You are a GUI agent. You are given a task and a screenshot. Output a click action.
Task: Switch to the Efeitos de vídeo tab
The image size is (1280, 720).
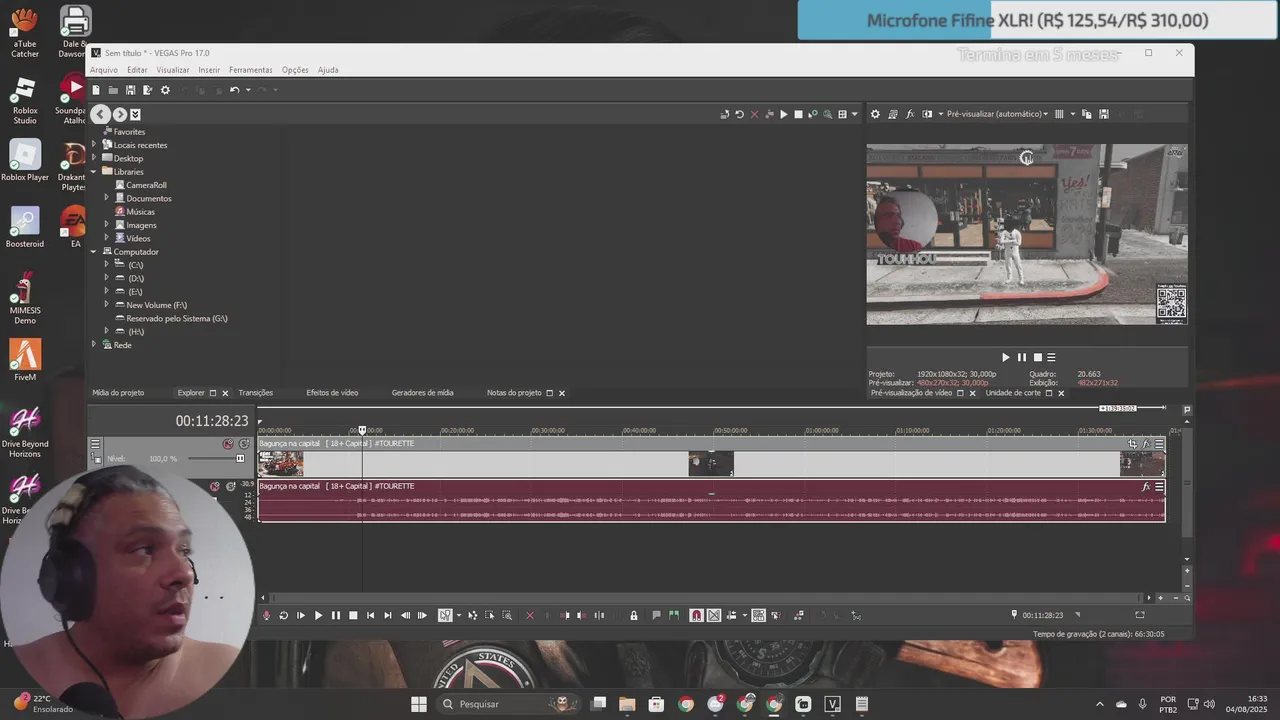(x=332, y=393)
